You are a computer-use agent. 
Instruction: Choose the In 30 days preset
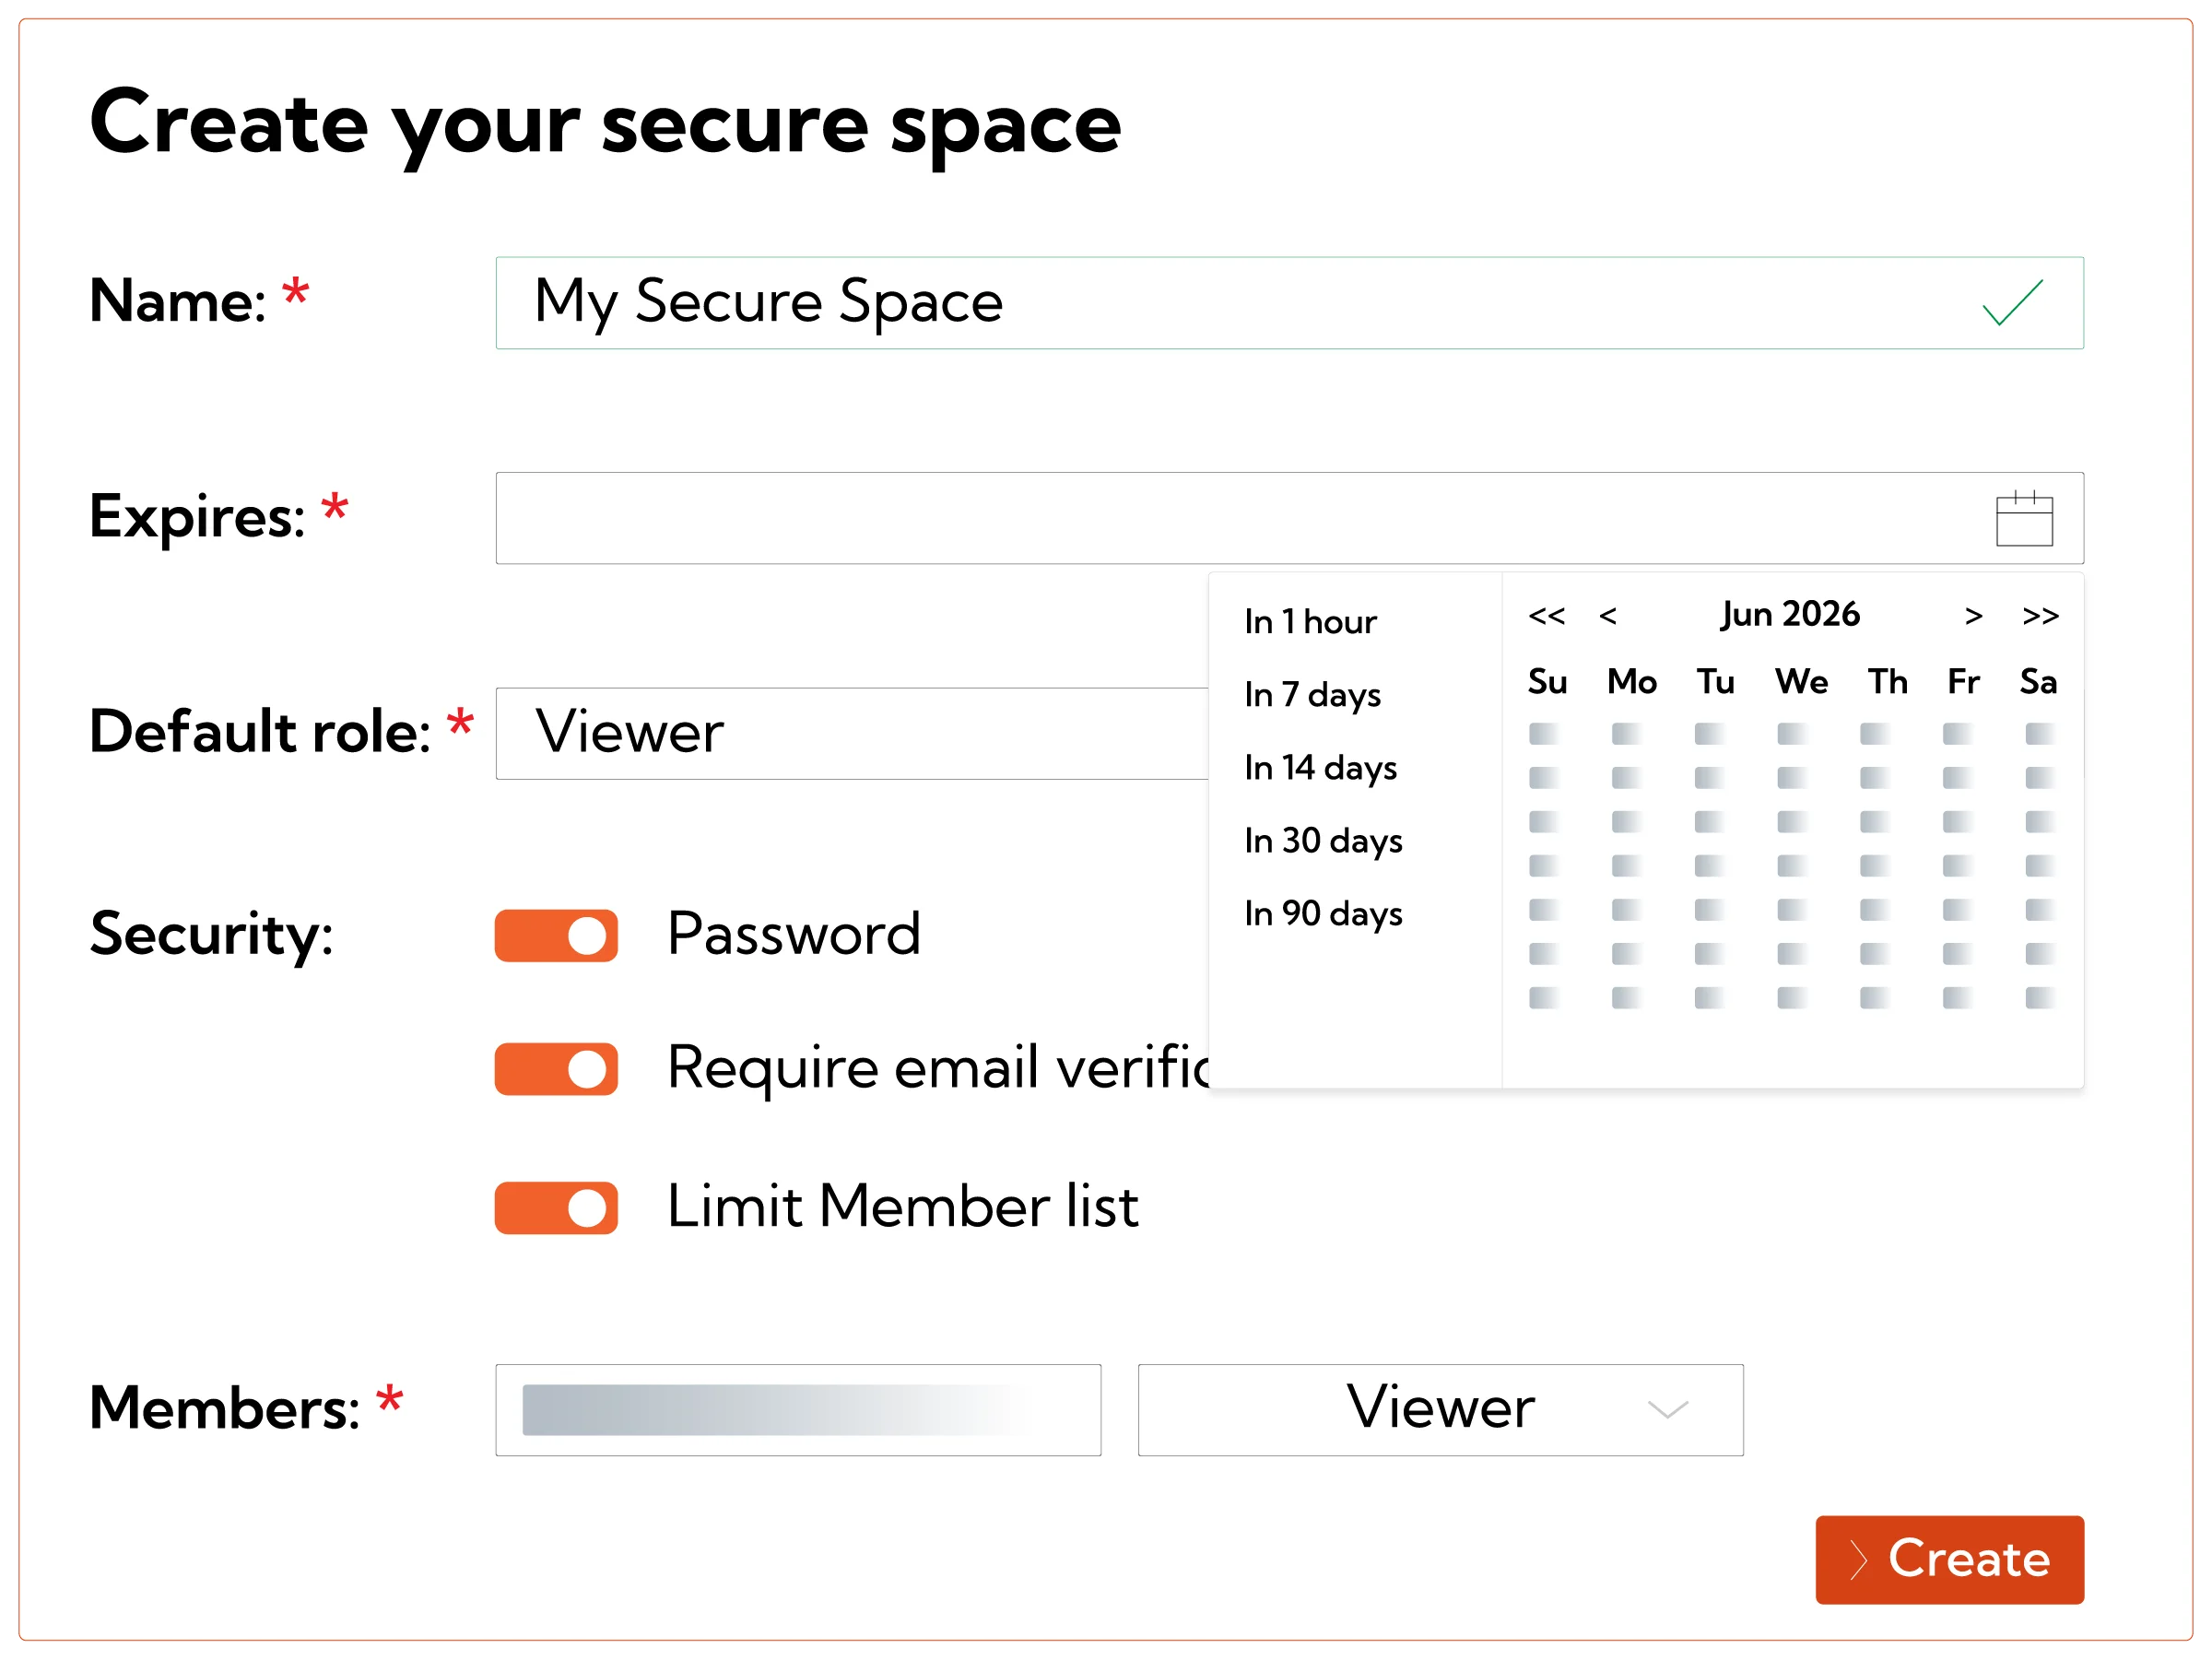click(x=1323, y=840)
